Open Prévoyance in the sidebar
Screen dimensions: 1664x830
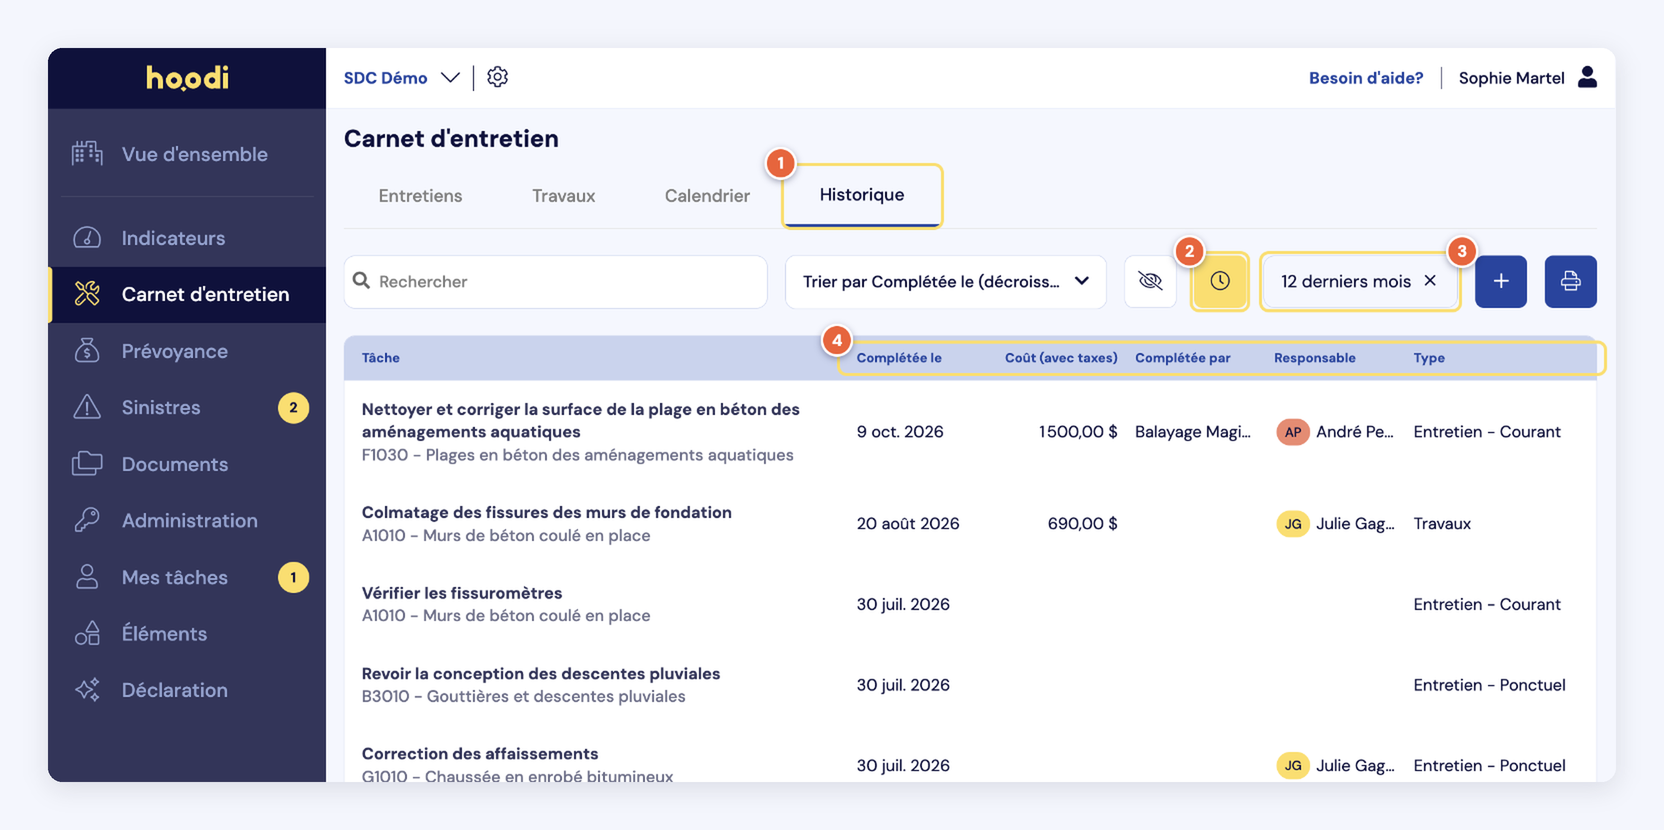pyautogui.click(x=187, y=351)
